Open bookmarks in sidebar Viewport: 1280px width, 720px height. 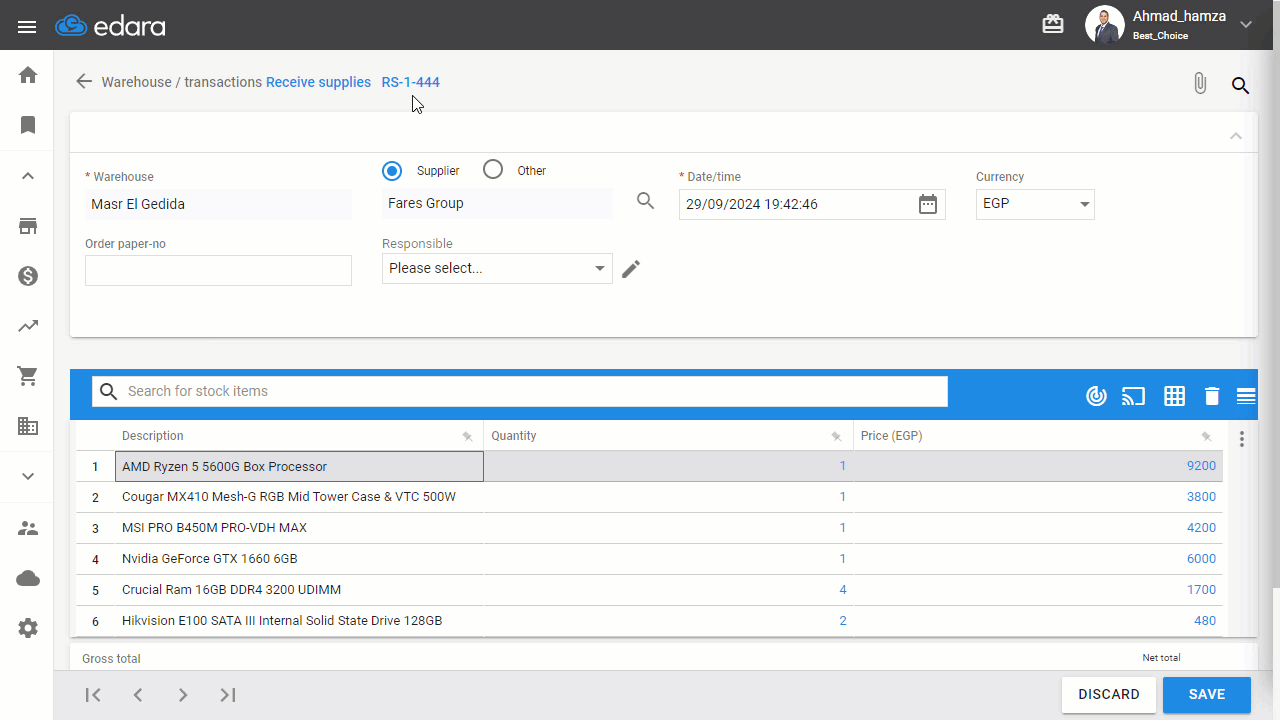[28, 125]
